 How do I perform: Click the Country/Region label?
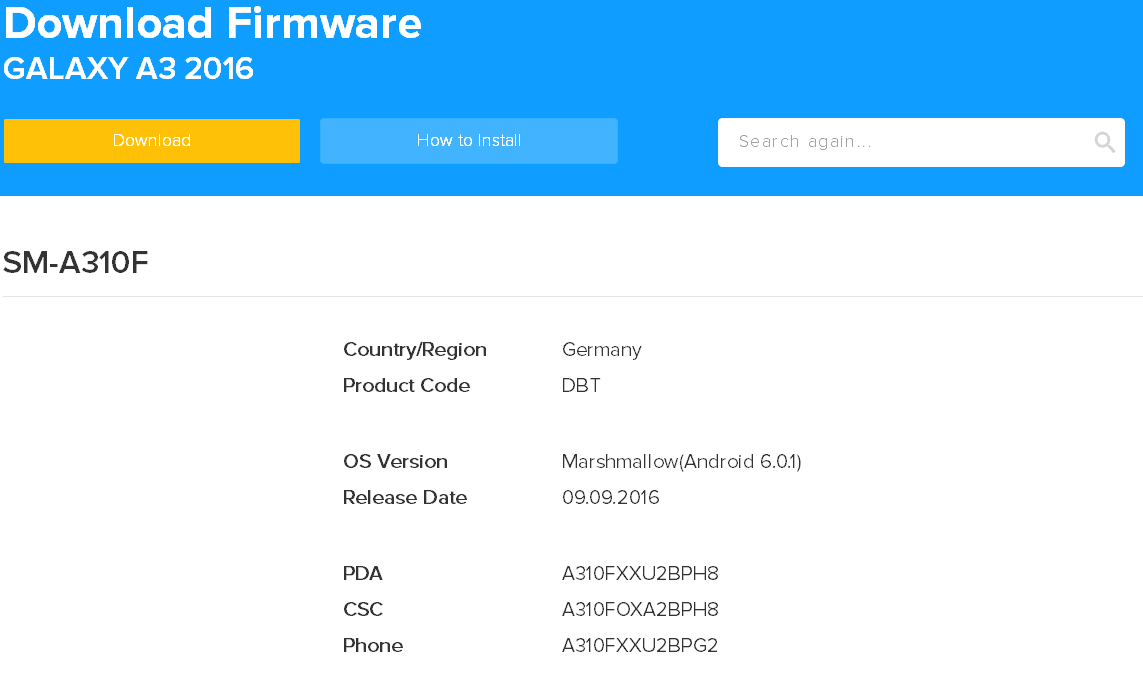pyautogui.click(x=415, y=350)
